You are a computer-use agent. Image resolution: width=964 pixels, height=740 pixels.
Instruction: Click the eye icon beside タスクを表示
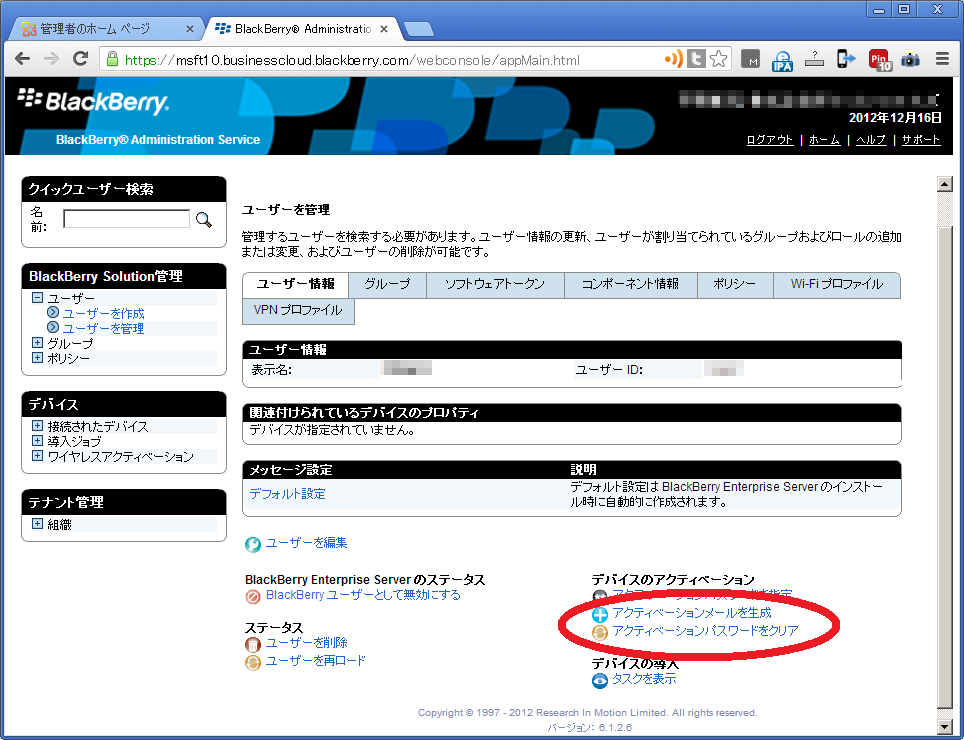599,680
